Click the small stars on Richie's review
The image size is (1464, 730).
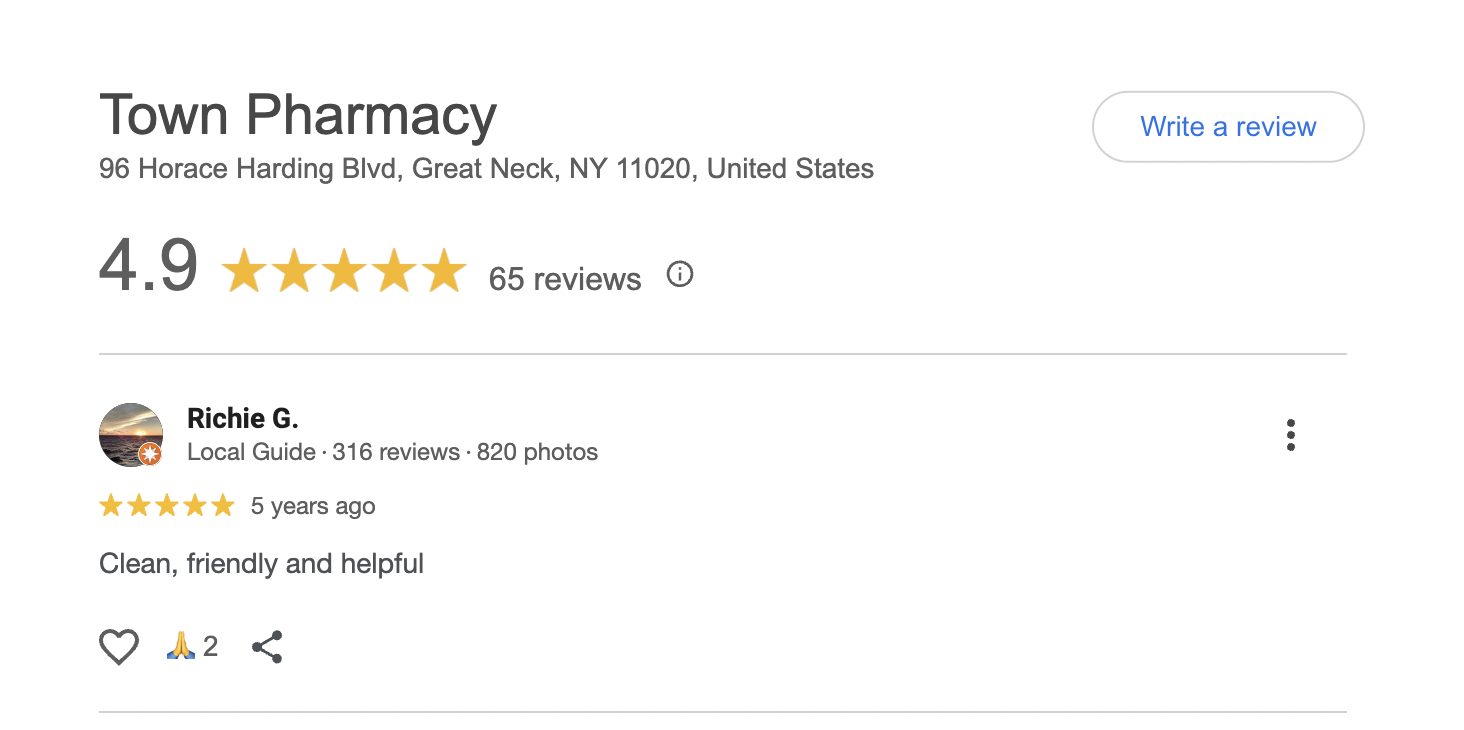coord(166,506)
